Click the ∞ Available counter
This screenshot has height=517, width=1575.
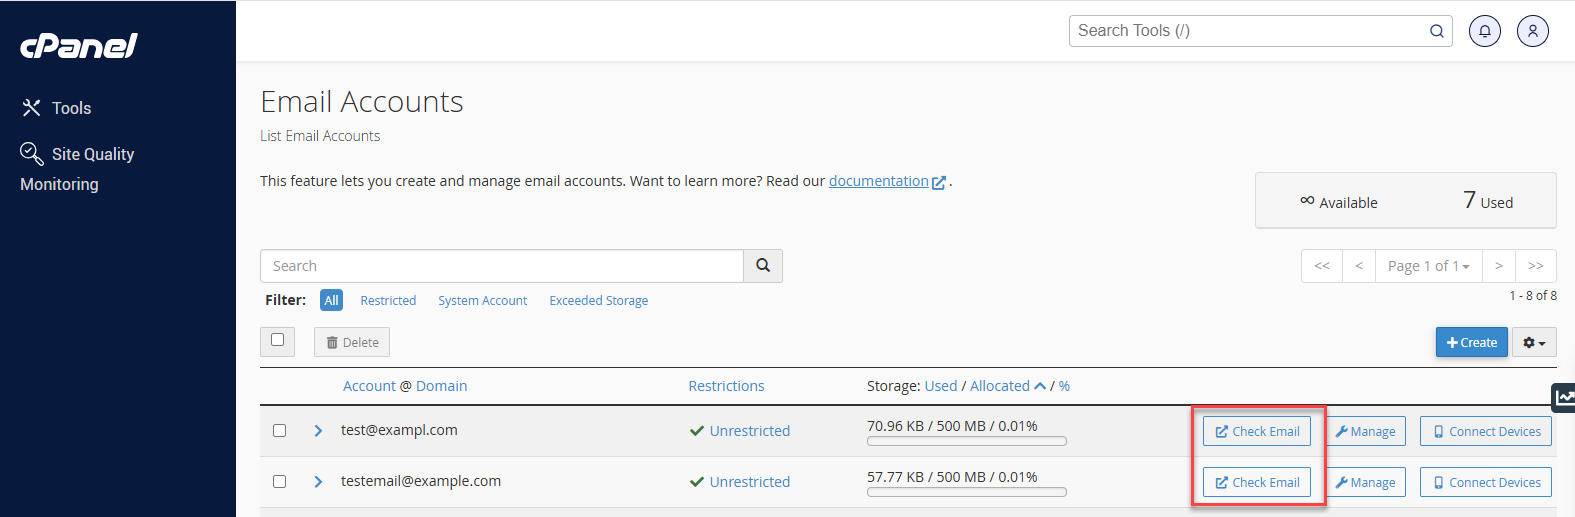point(1339,202)
